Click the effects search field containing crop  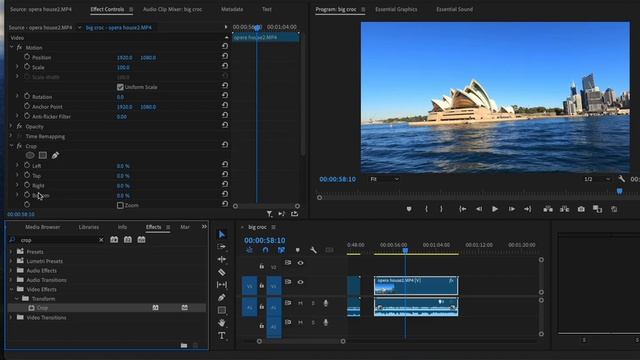click(59, 240)
